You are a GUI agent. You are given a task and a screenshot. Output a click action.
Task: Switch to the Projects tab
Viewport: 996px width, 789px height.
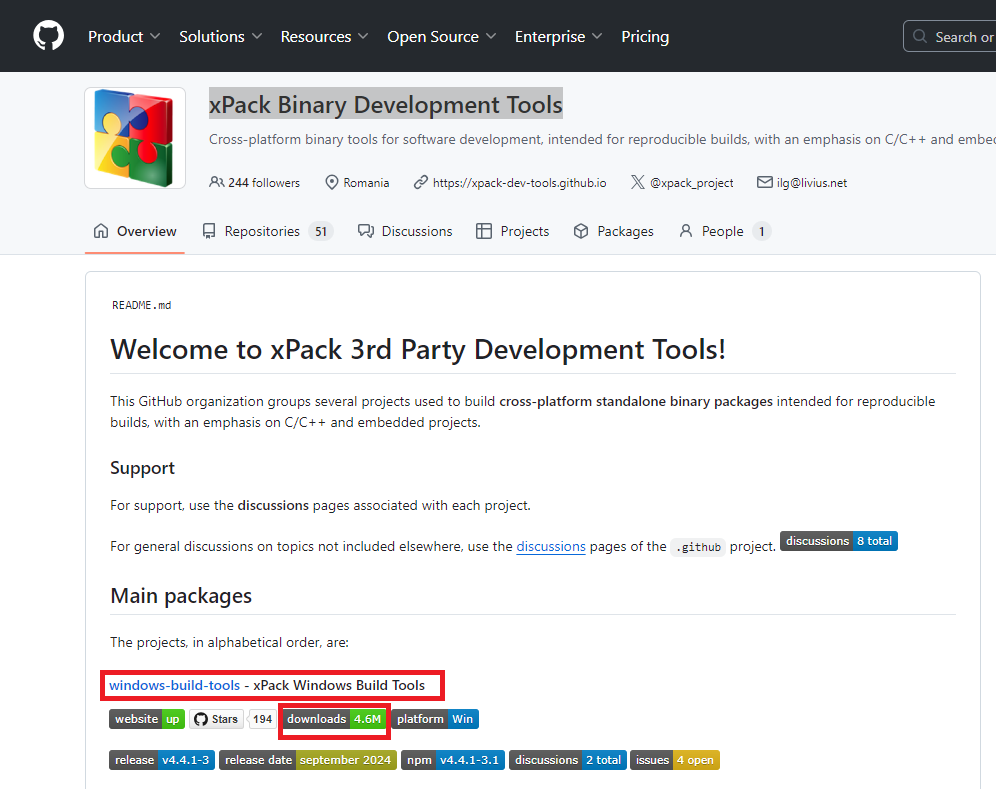[x=513, y=231]
